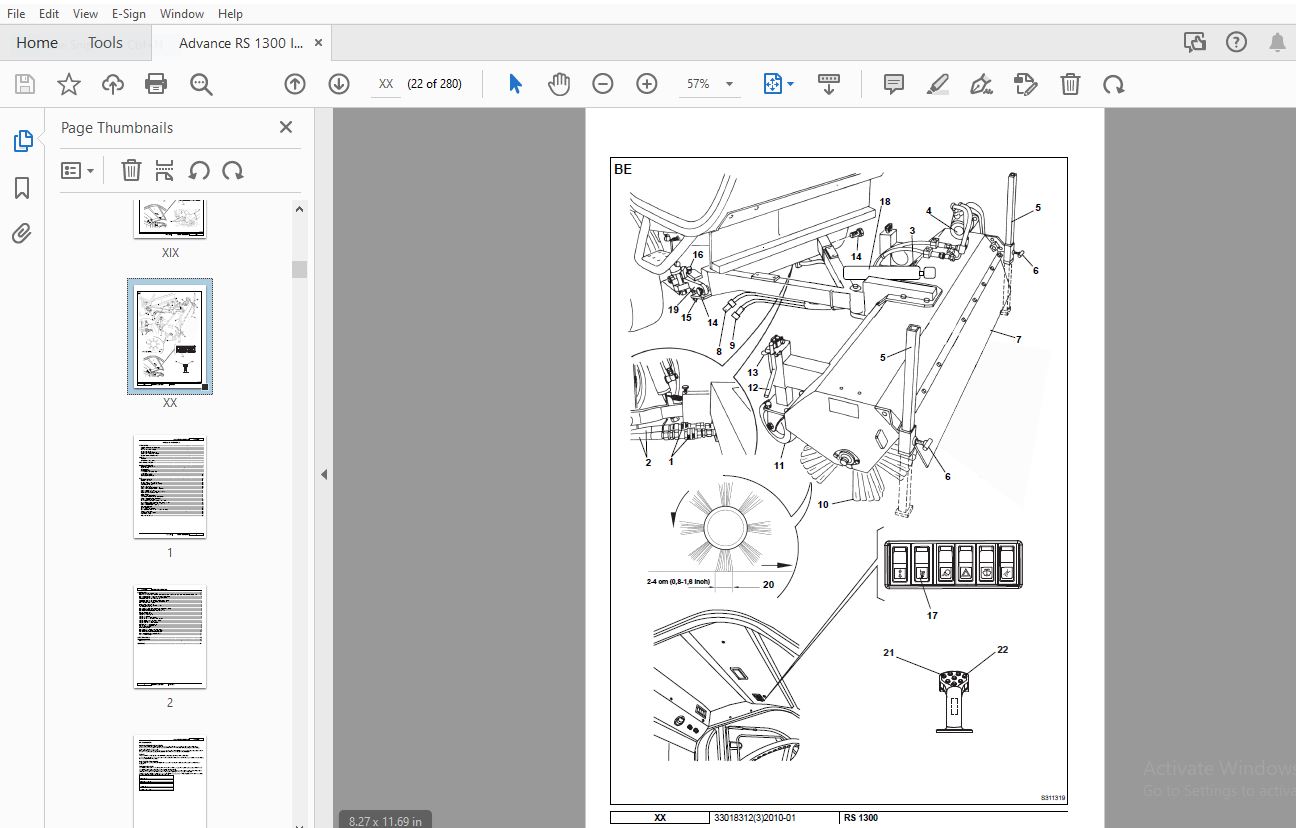The width and height of the screenshot is (1296, 828).
Task: Open the Add comment sticky note tool
Action: tap(894, 84)
